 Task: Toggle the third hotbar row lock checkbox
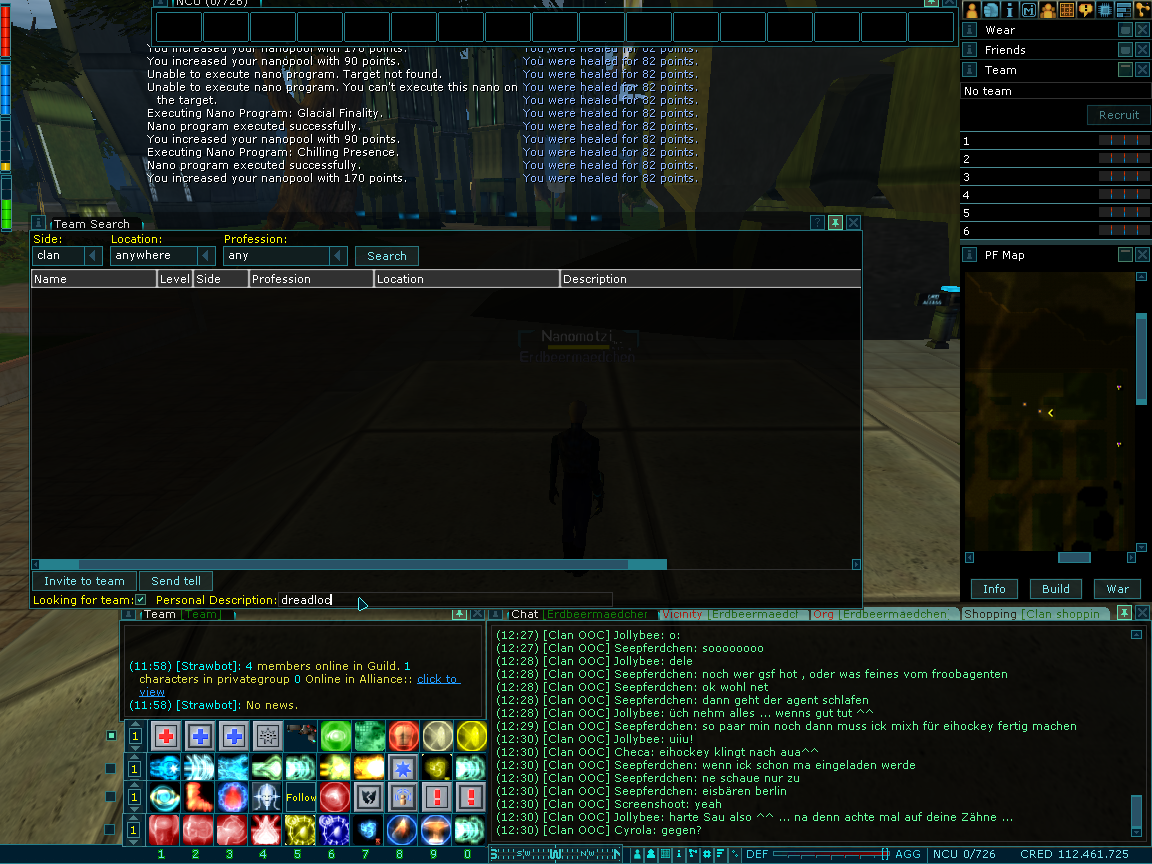[x=110, y=796]
